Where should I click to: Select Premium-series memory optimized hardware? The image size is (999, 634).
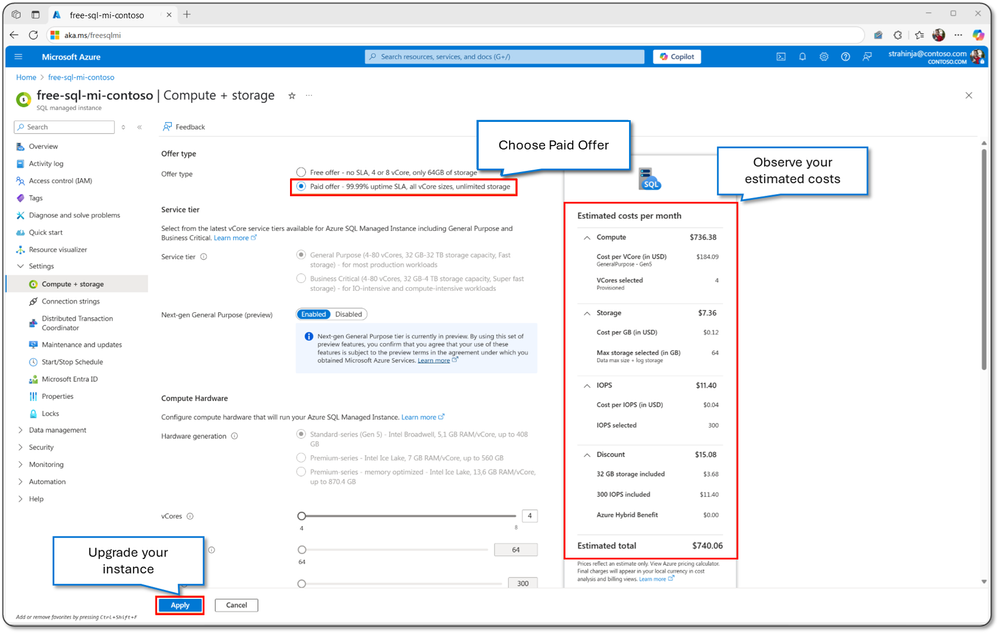tap(301, 472)
